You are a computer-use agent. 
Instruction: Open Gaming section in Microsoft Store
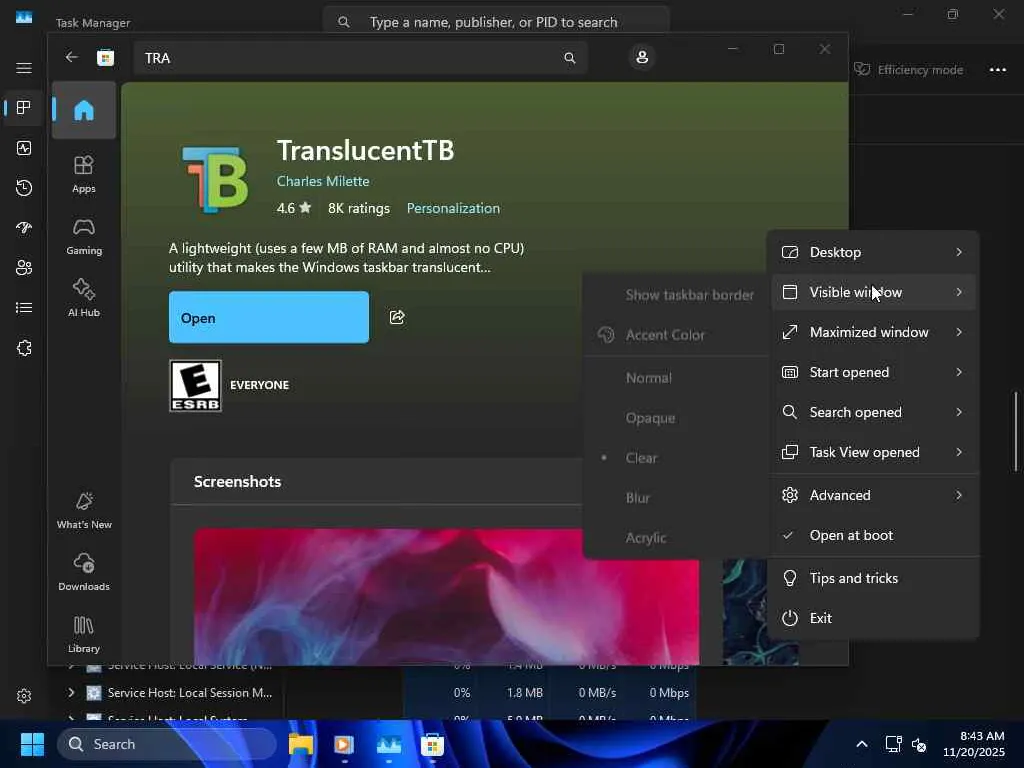pyautogui.click(x=84, y=236)
